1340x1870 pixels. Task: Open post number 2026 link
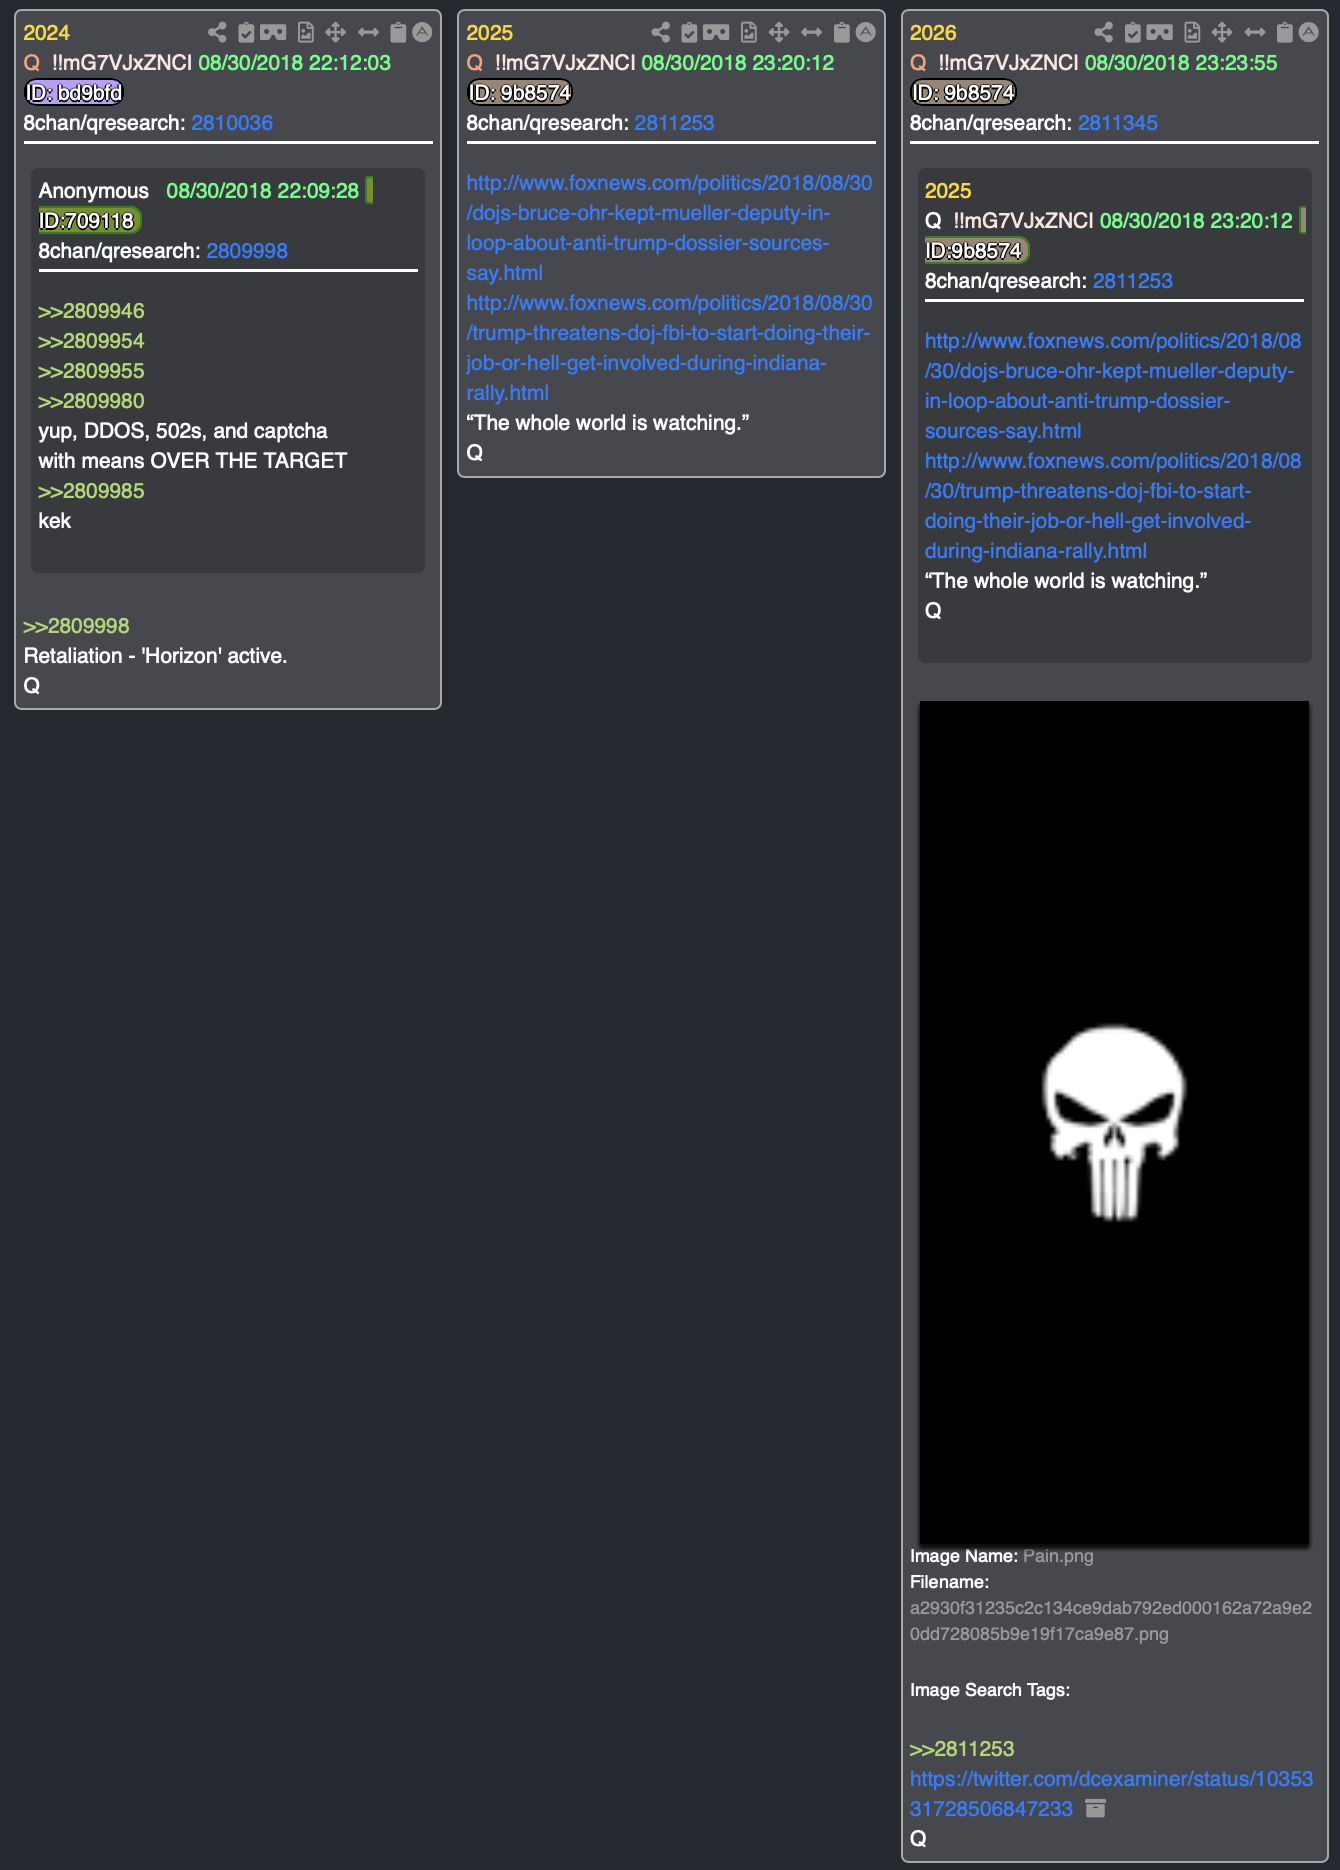[933, 33]
